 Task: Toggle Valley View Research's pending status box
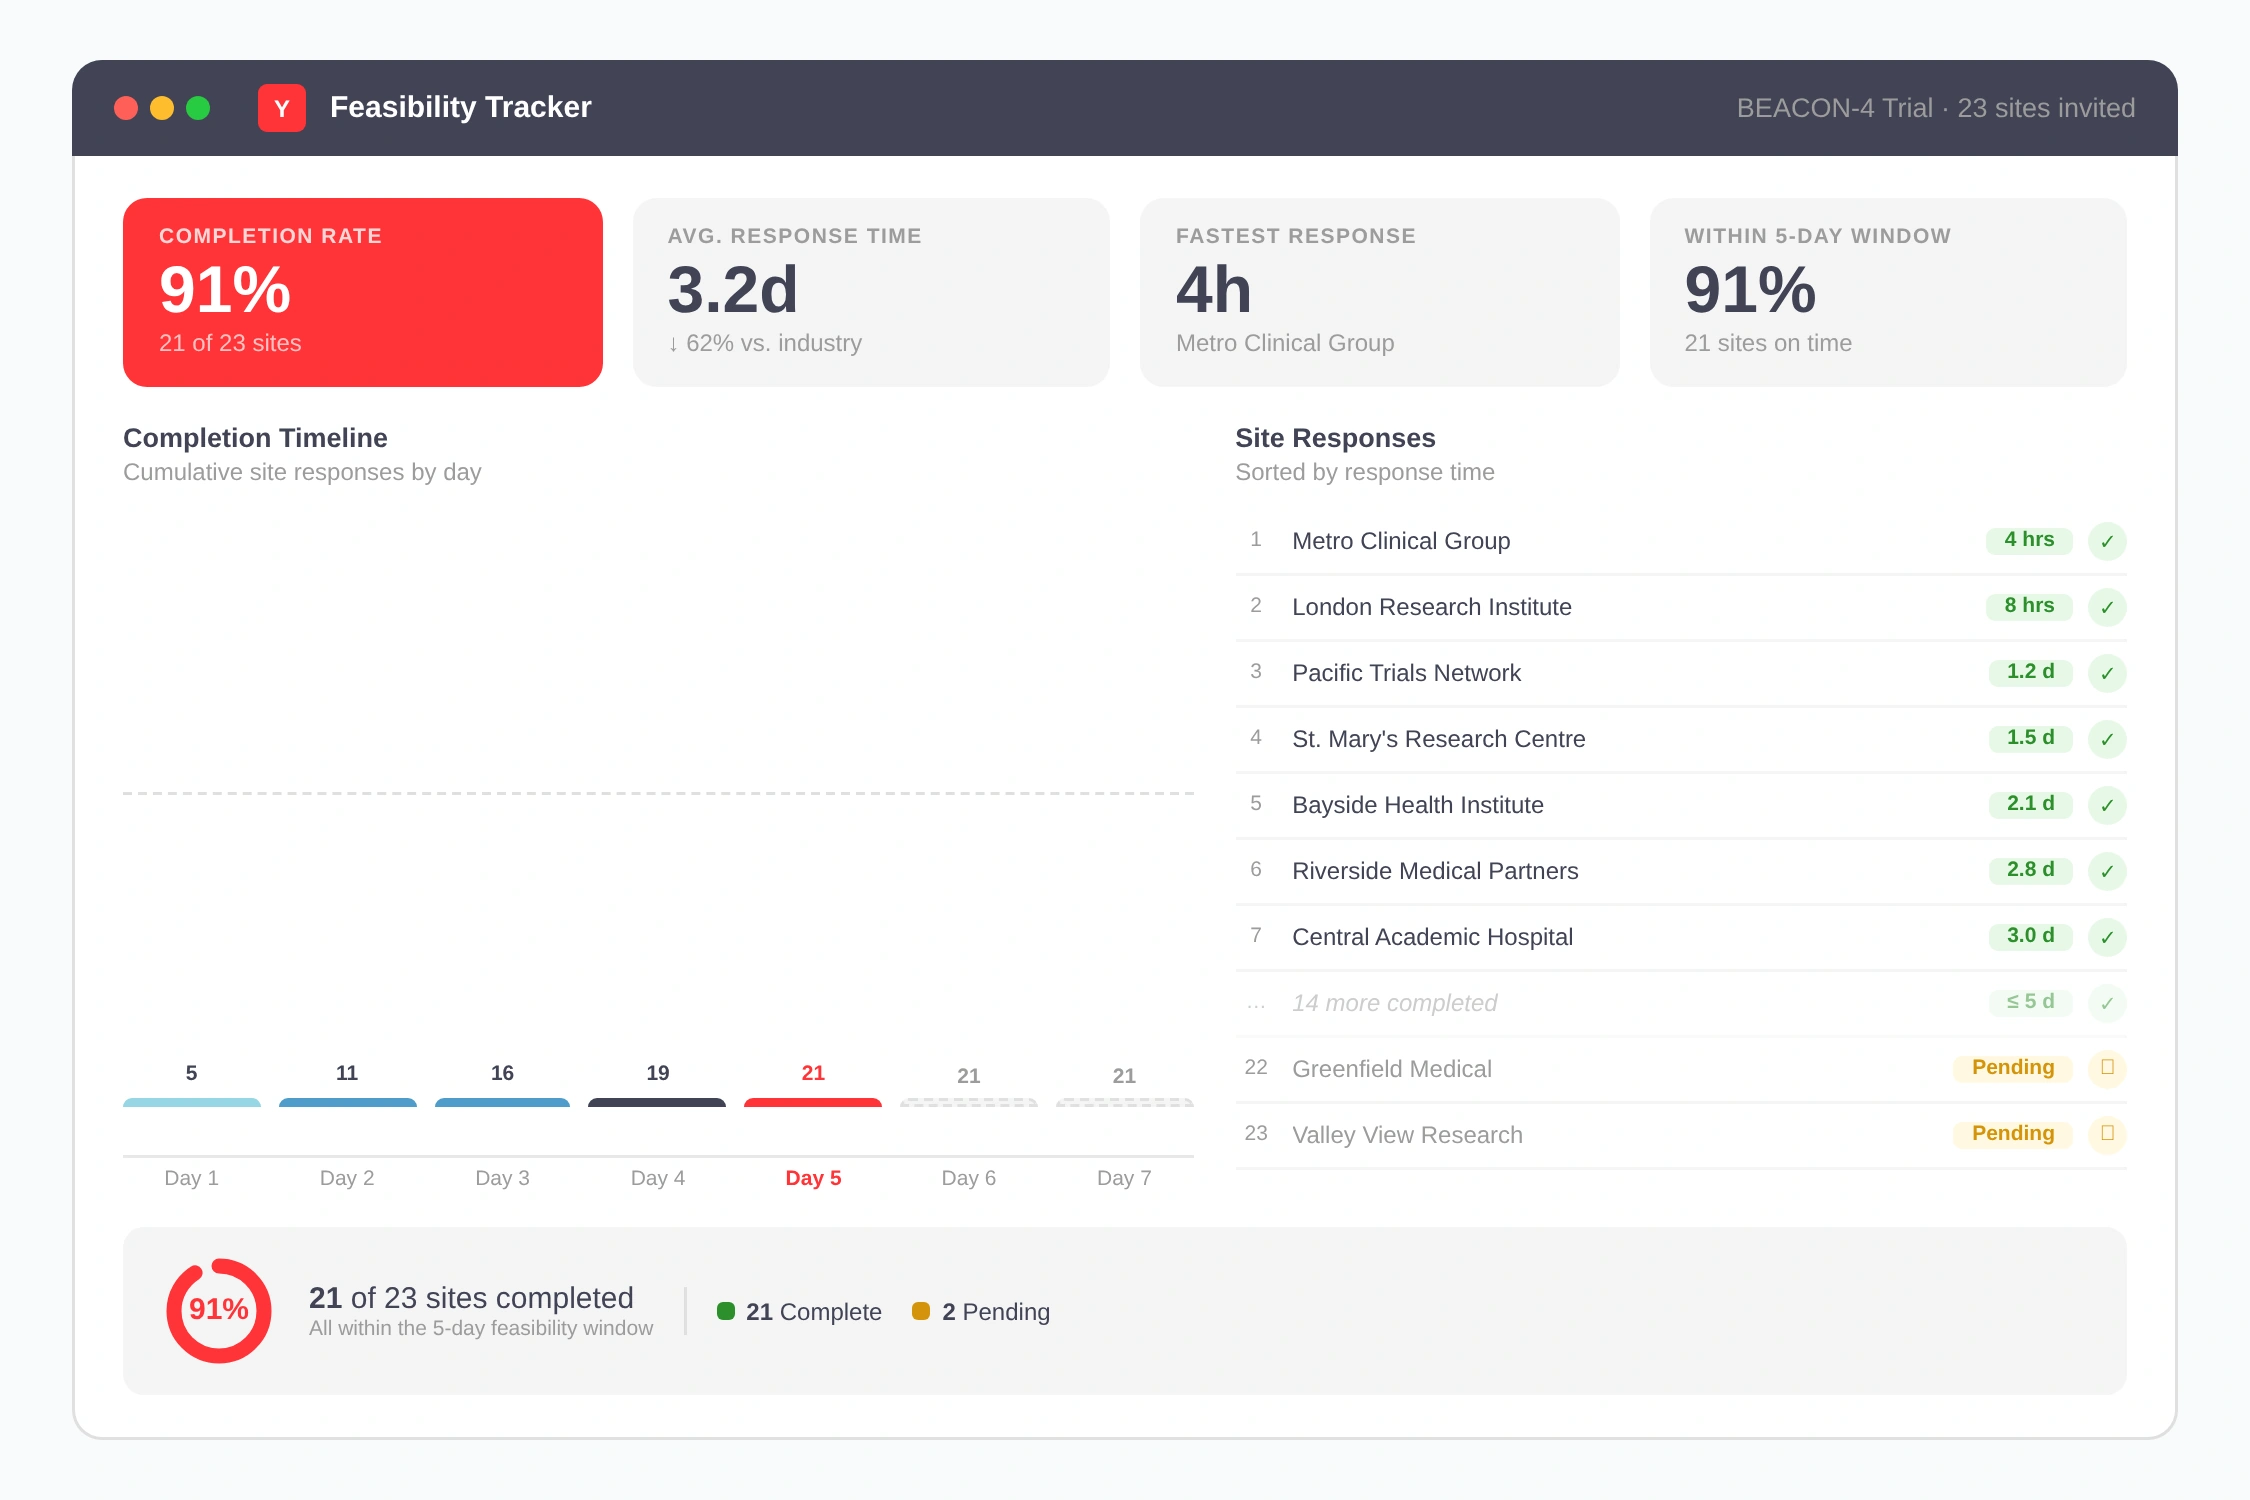point(2107,1134)
